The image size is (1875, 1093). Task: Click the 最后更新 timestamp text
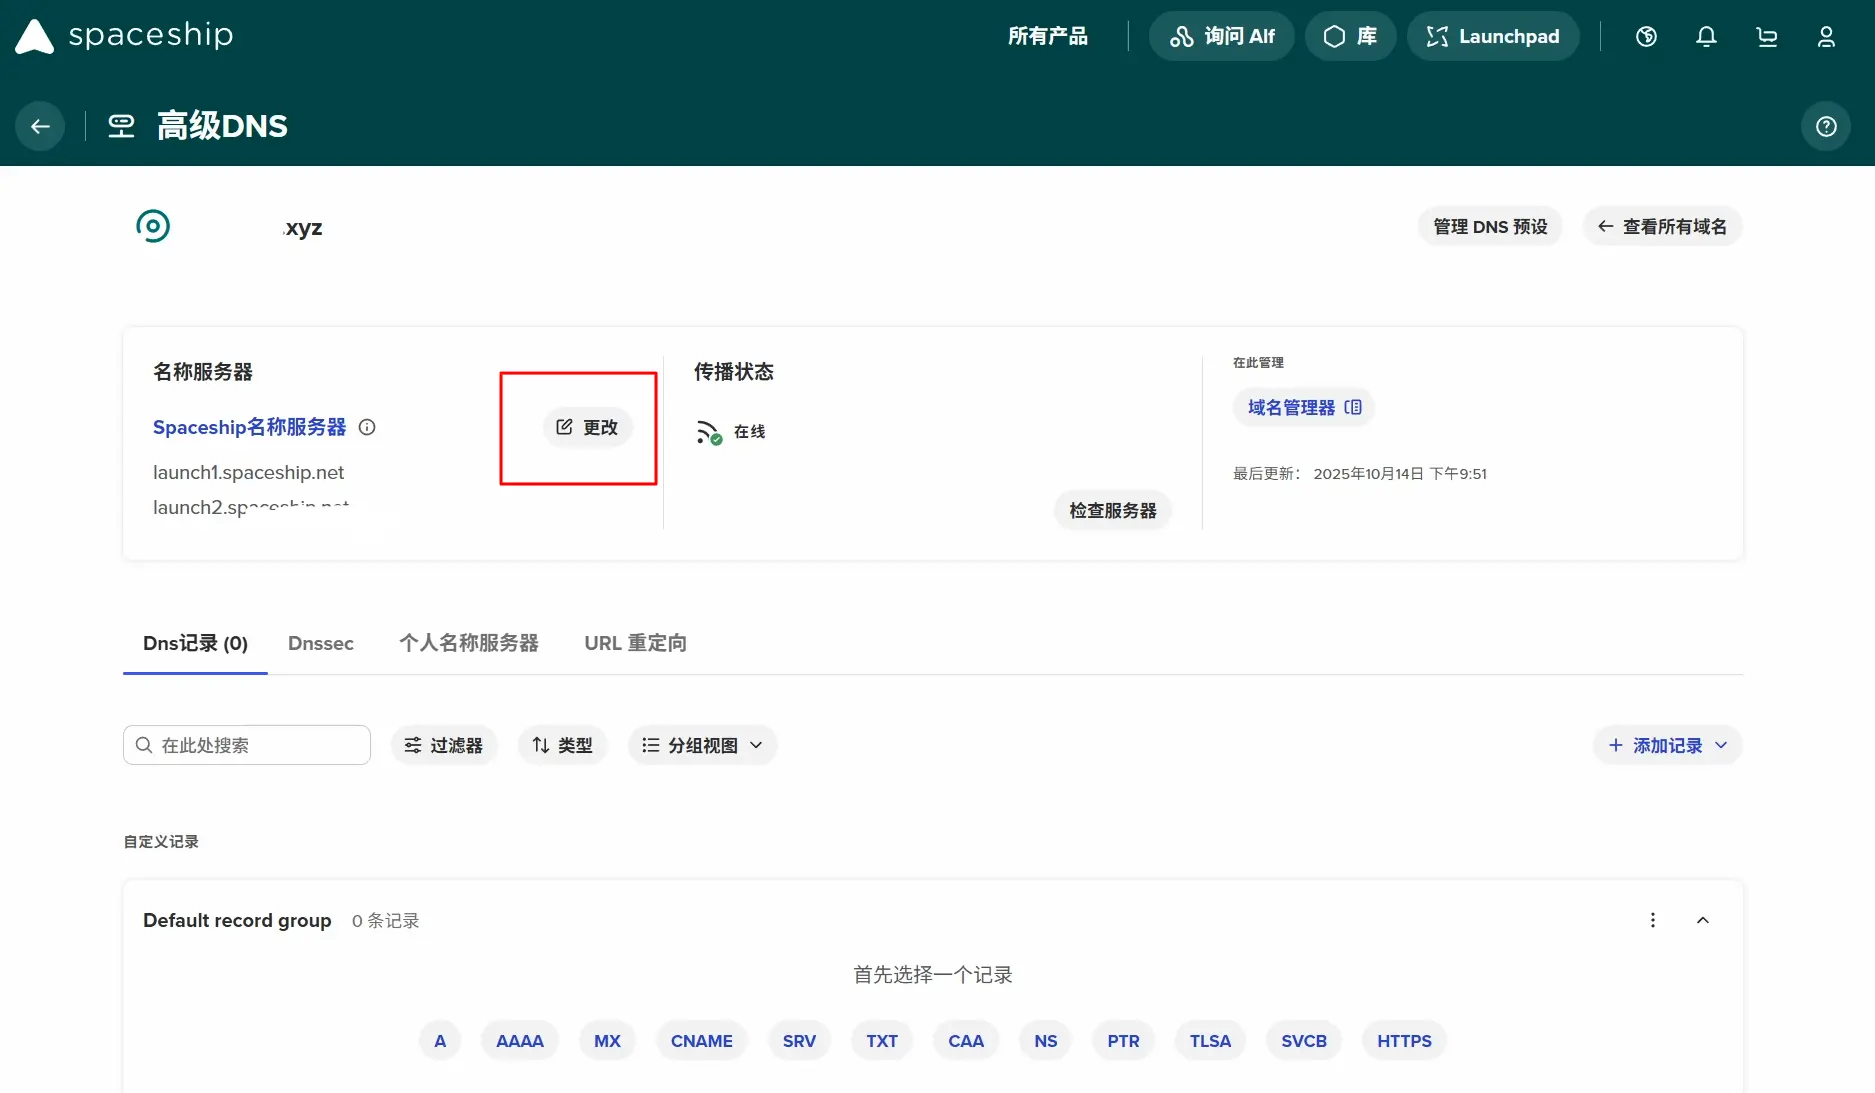click(1360, 474)
